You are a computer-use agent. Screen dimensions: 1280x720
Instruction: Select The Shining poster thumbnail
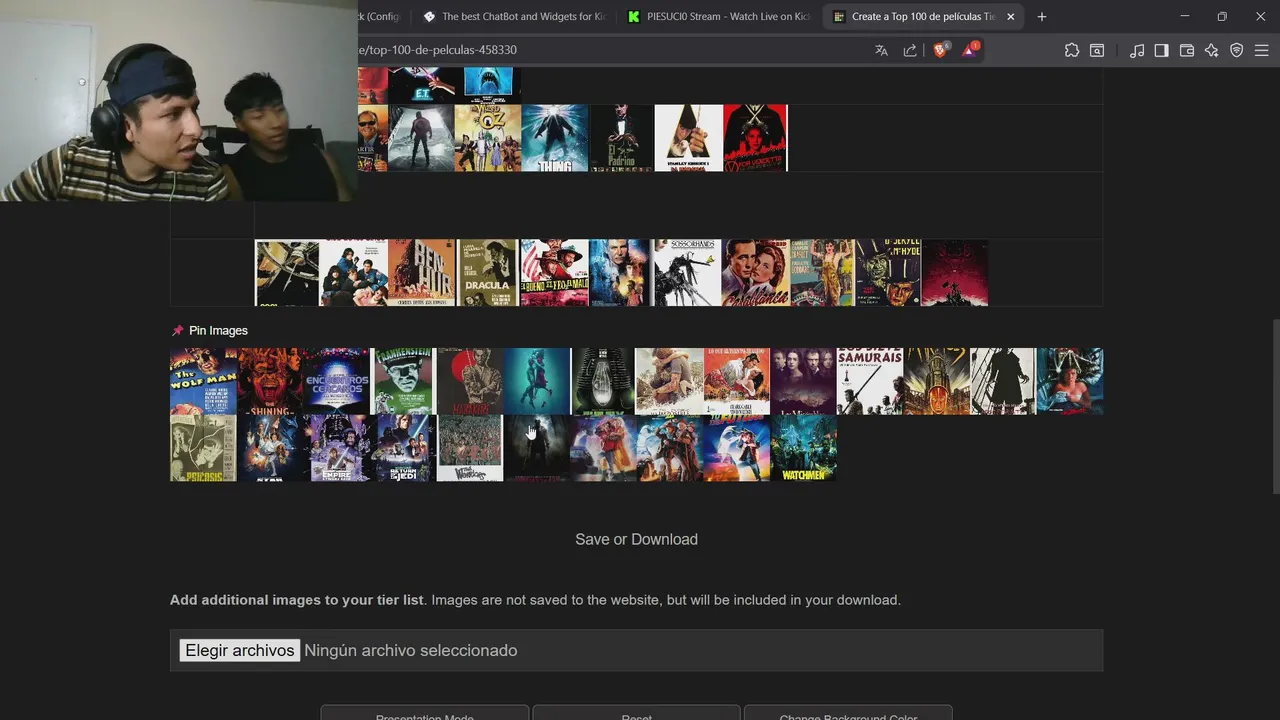[x=270, y=381]
